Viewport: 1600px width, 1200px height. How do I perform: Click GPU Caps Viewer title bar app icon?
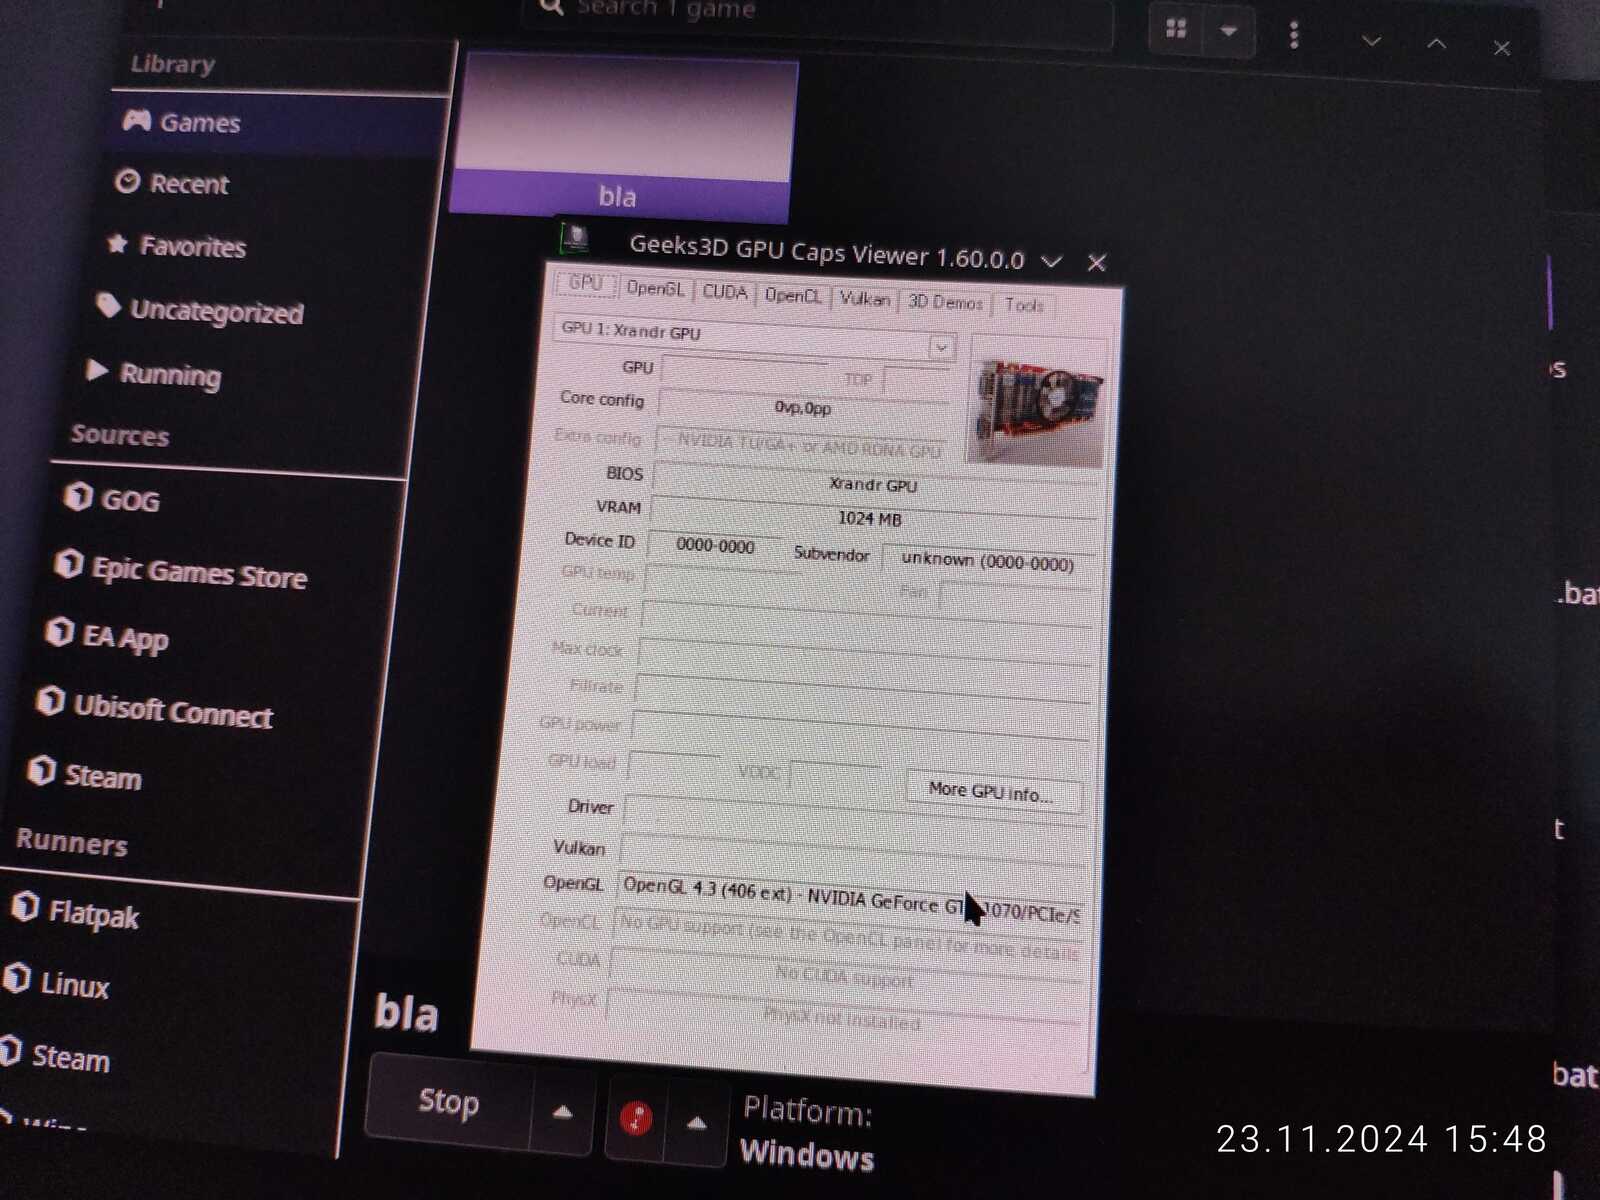tap(575, 237)
